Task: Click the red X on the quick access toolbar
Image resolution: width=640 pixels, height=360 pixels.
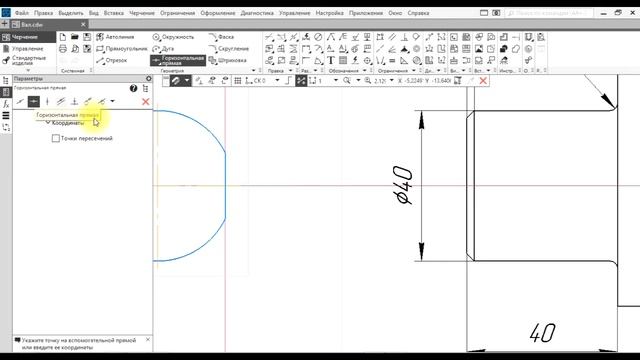Action: [x=483, y=81]
